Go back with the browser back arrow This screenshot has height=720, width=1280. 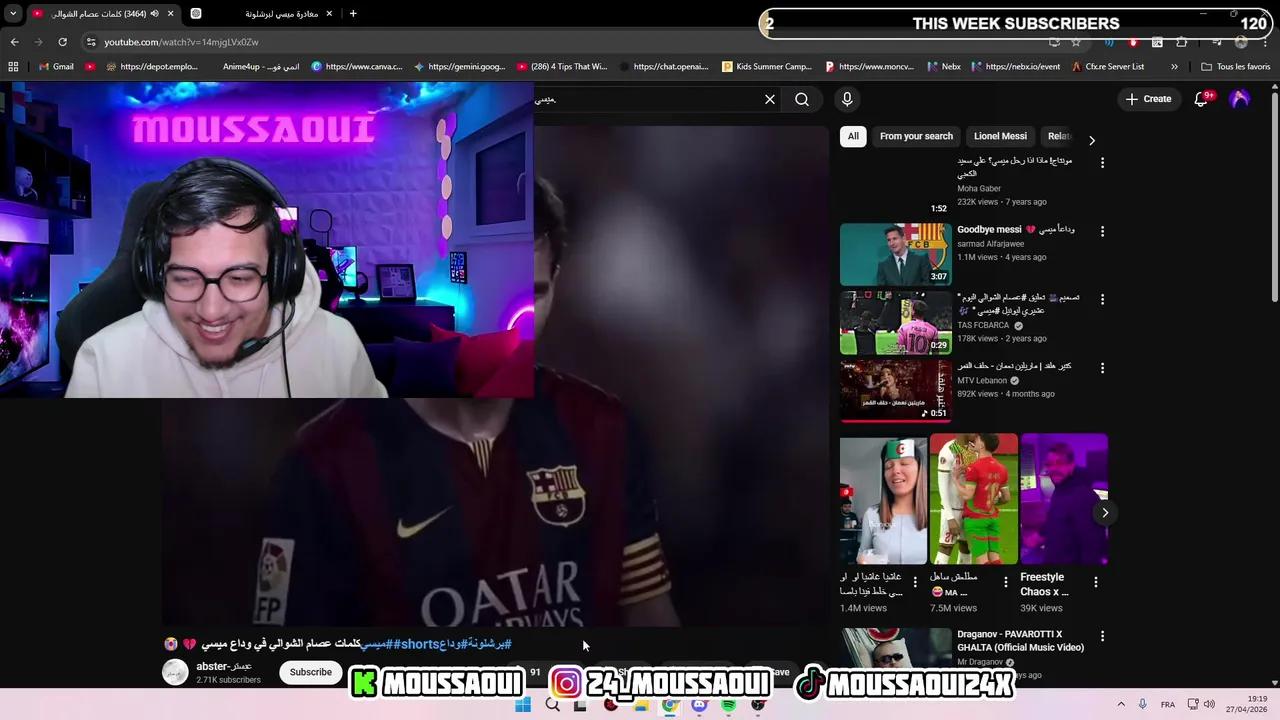tap(14, 42)
